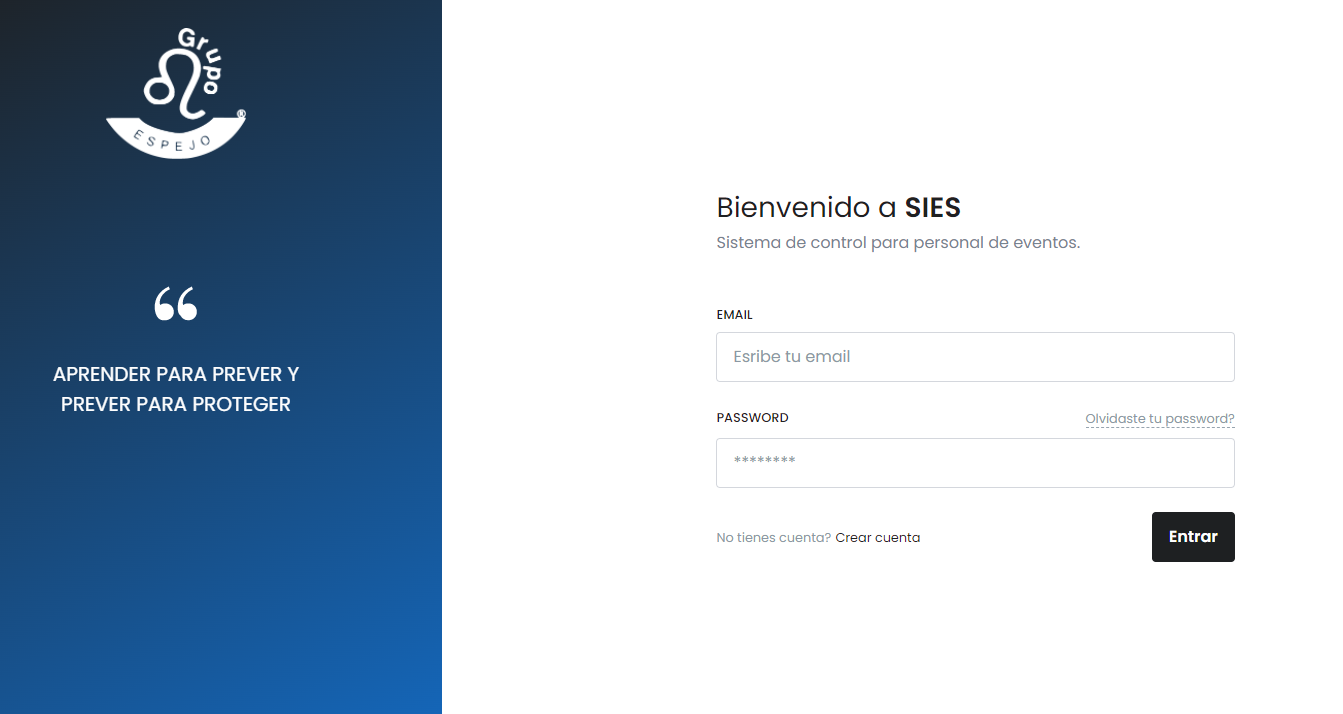1343x714 pixels.
Task: Click the PASSWORD field label
Action: [752, 418]
